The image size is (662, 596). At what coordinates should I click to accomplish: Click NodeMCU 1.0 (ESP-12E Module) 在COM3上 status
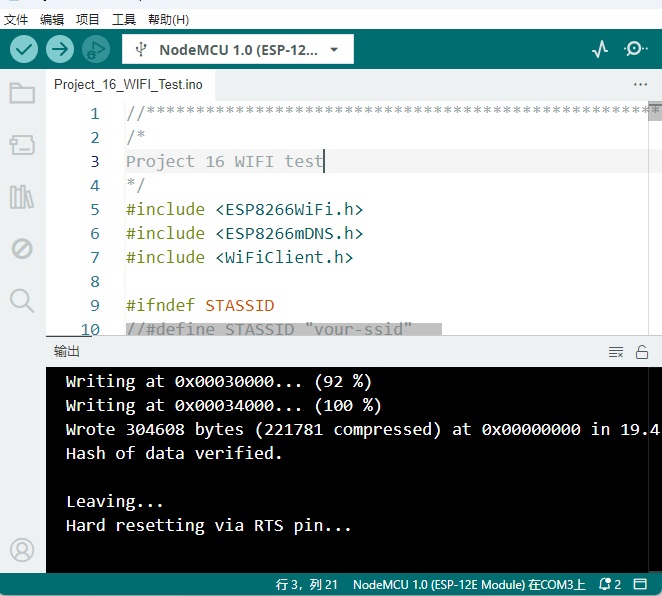click(469, 585)
